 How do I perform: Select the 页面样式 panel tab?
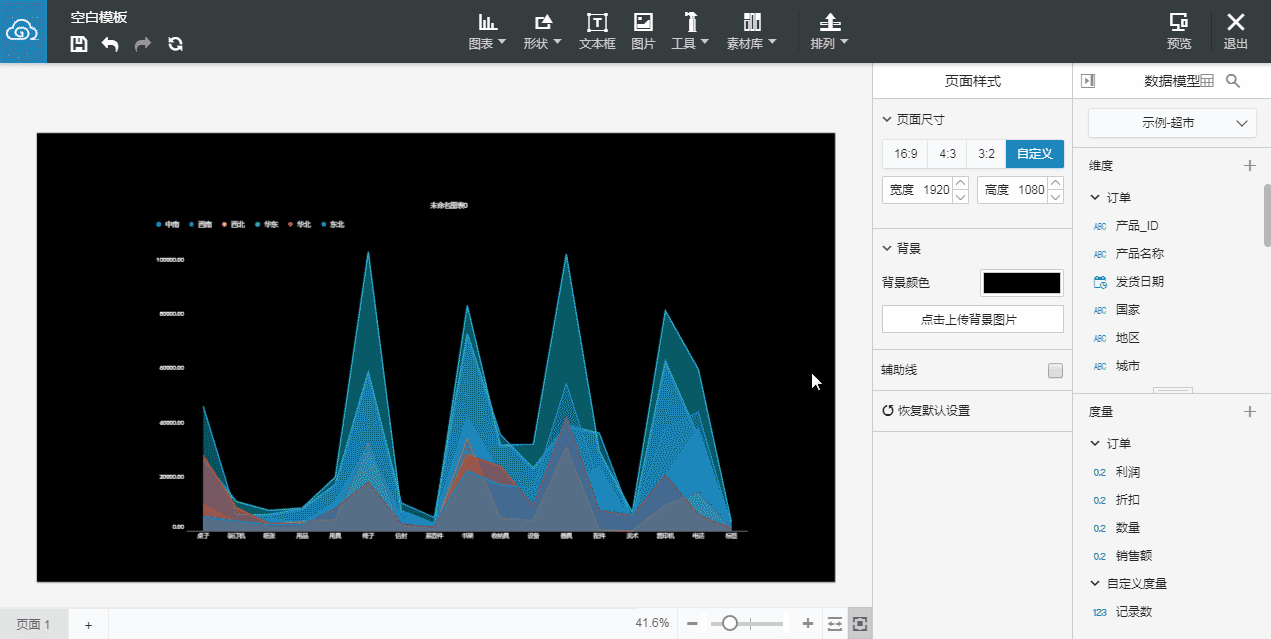pyautogui.click(x=972, y=82)
